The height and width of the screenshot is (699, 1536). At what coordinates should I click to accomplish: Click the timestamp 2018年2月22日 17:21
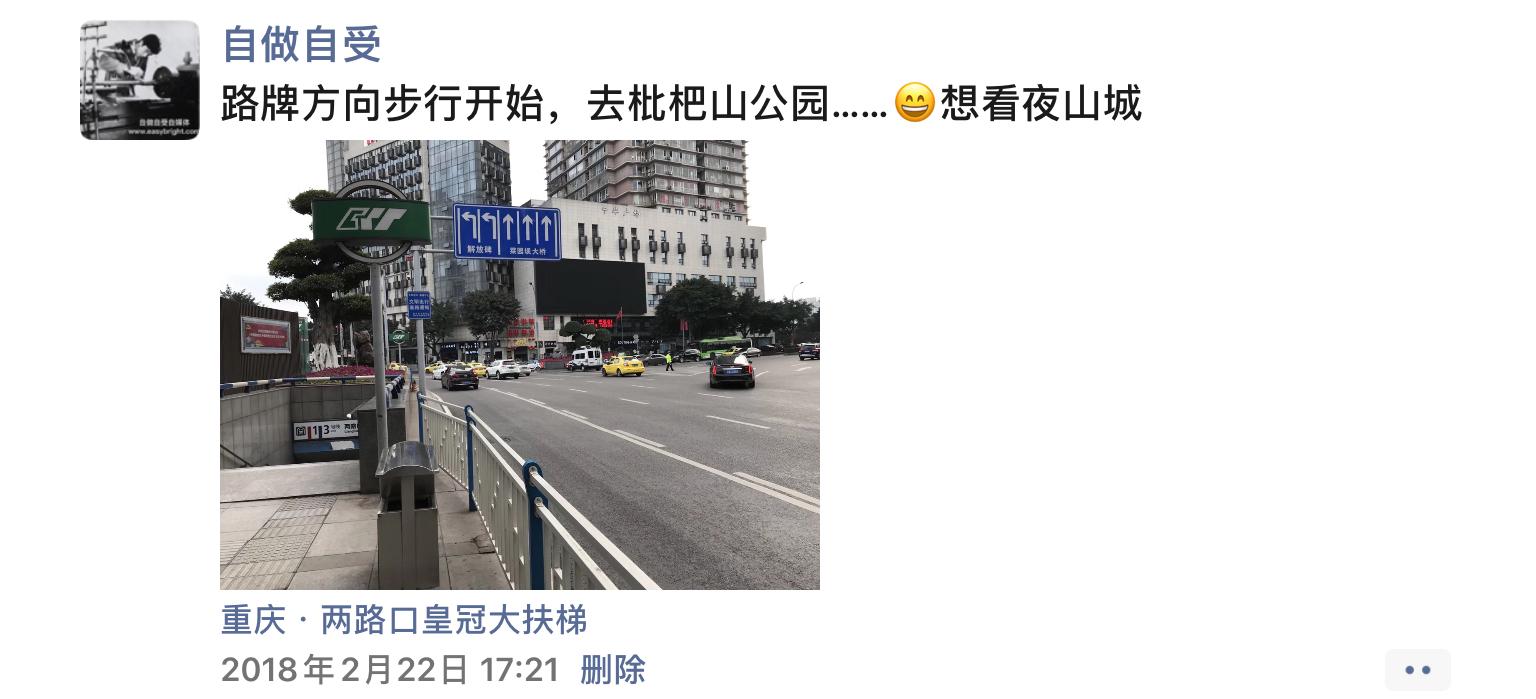pyautogui.click(x=390, y=670)
